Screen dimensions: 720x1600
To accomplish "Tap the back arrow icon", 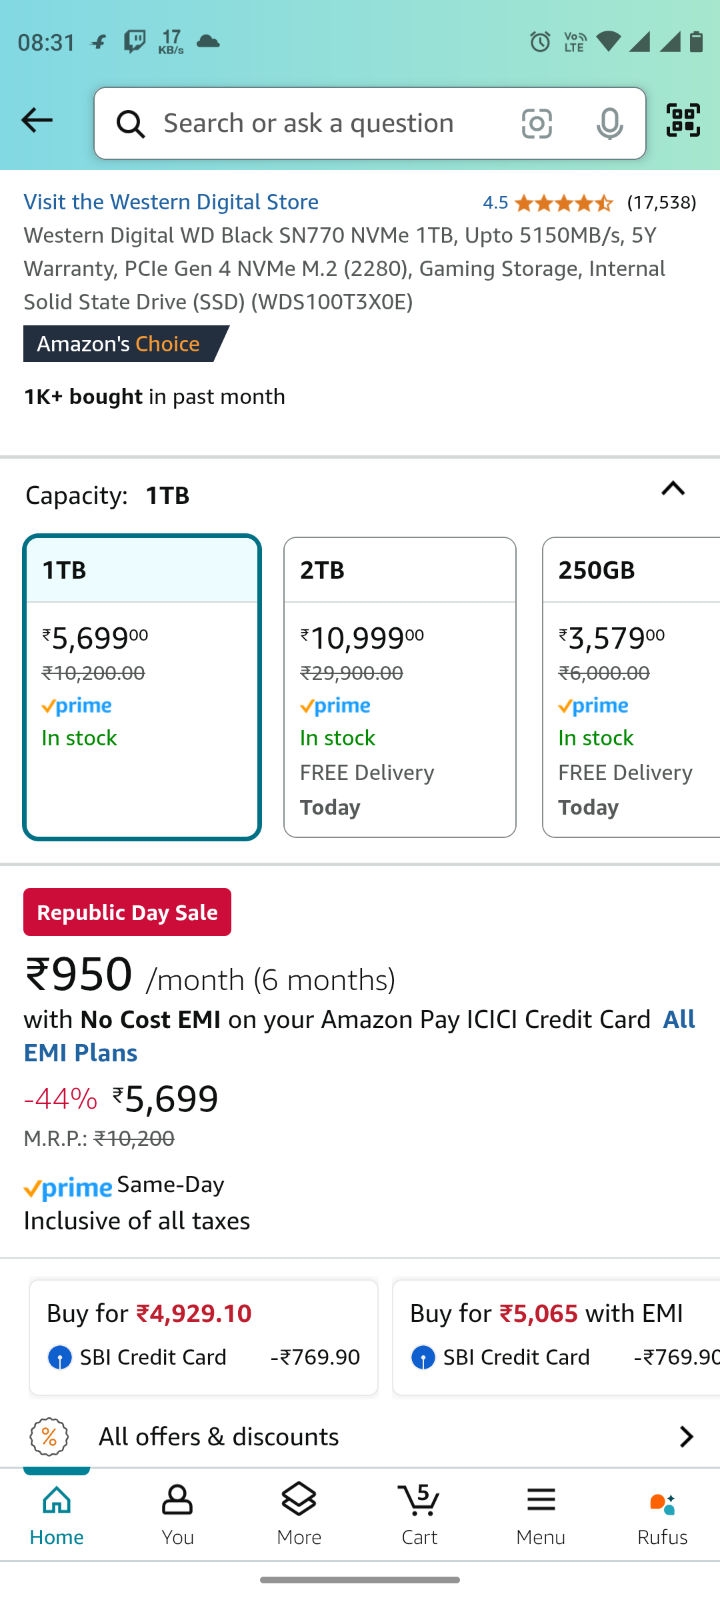I will click(x=37, y=121).
